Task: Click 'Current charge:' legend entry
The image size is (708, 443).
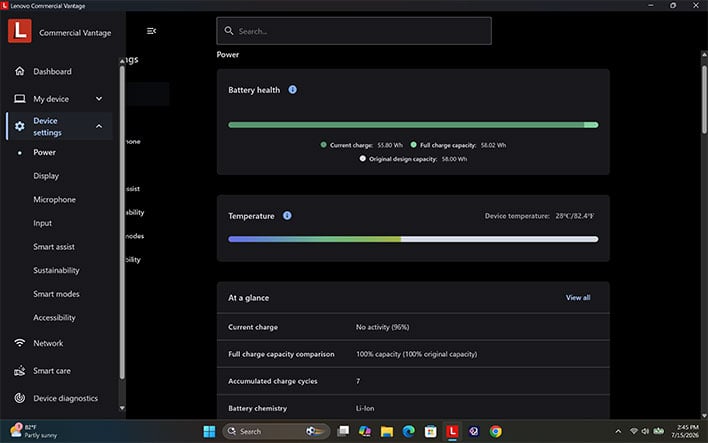Action: (x=361, y=145)
